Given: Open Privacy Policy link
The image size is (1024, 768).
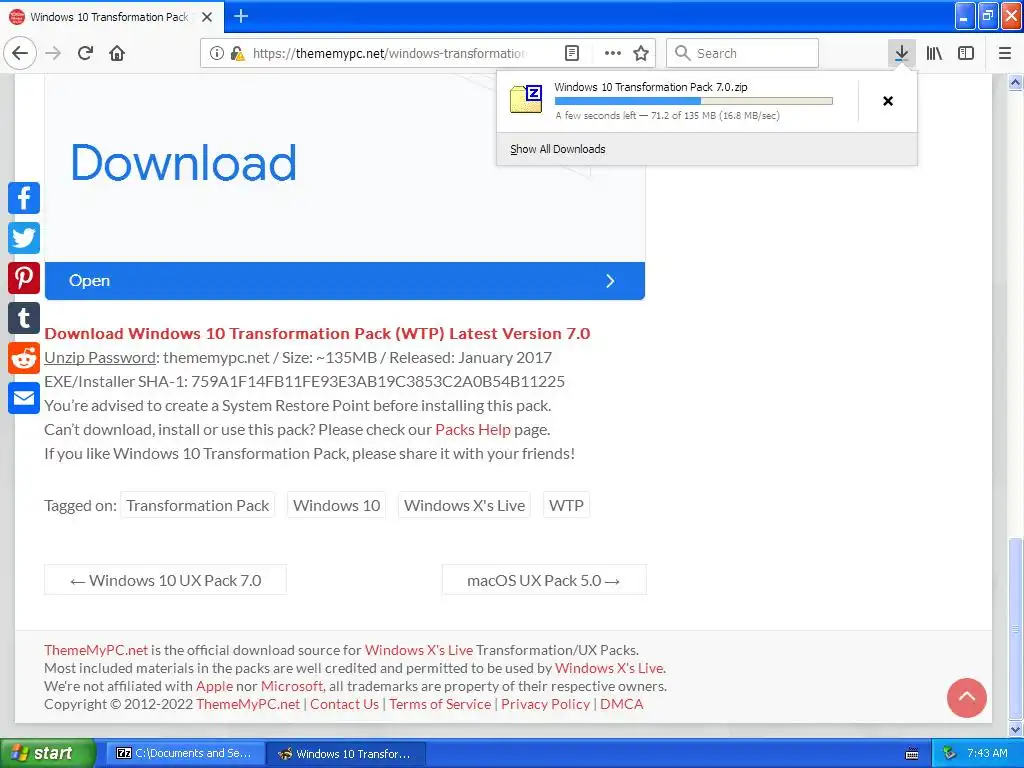Looking at the screenshot, I should (x=545, y=704).
